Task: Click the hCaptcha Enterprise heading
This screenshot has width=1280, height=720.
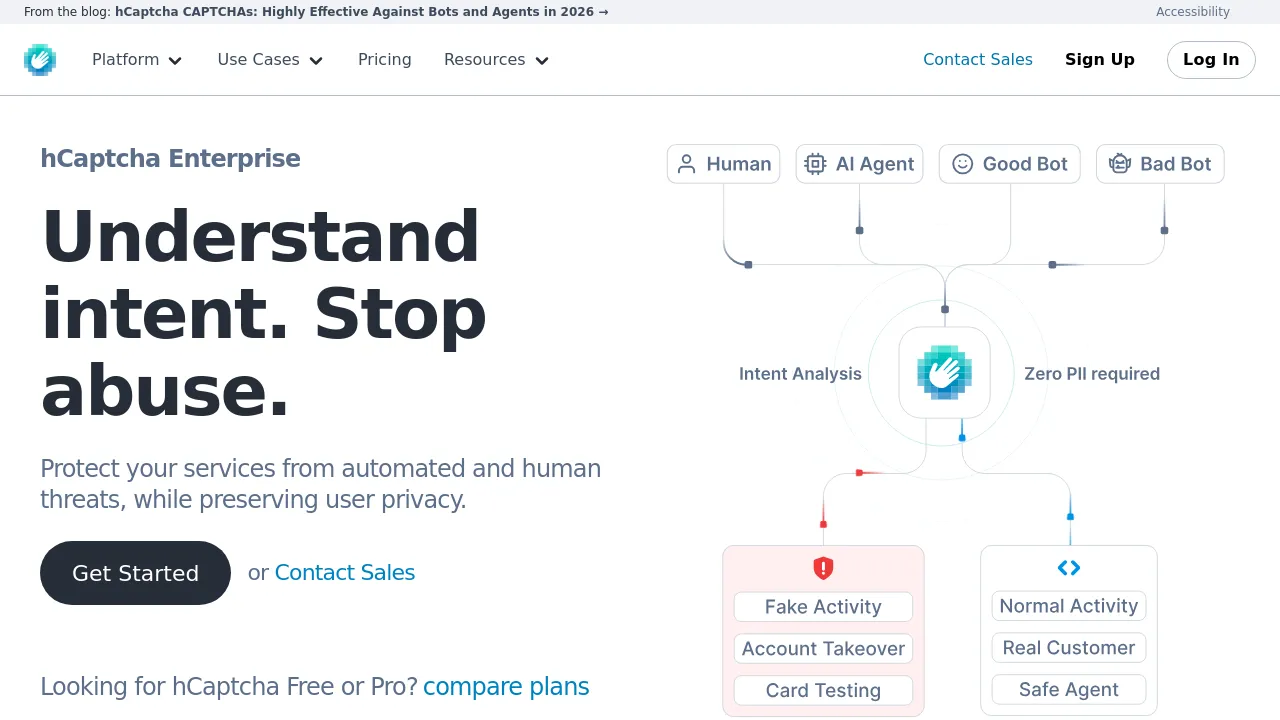Action: 170,159
